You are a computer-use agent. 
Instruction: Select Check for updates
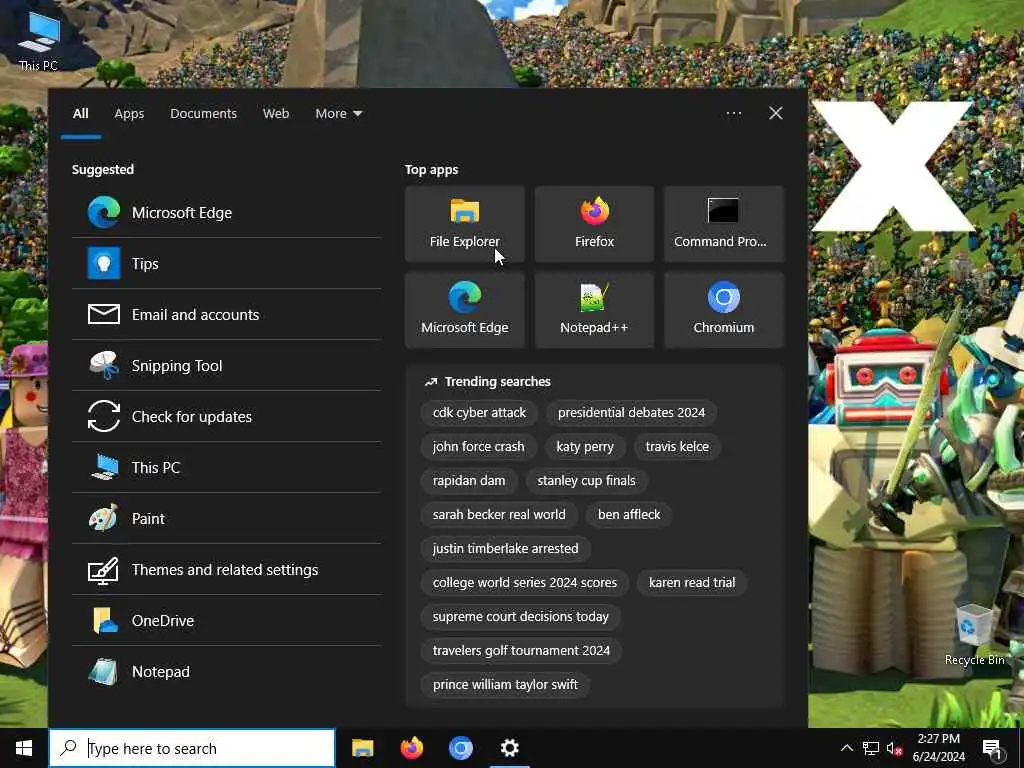pyautogui.click(x=227, y=416)
